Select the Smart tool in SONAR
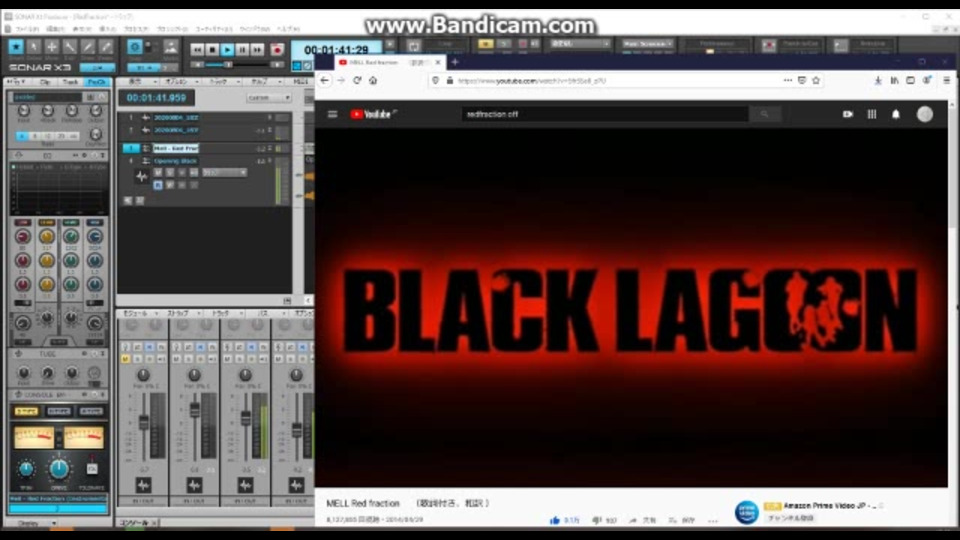This screenshot has height=540, width=960. coord(16,47)
